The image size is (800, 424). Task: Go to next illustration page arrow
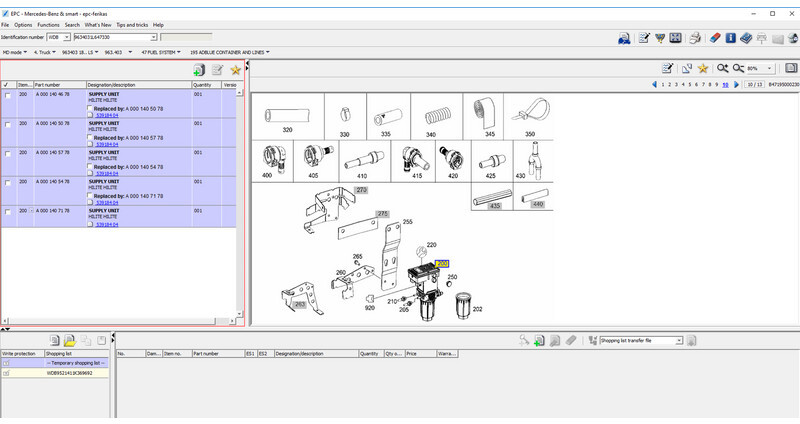(737, 85)
